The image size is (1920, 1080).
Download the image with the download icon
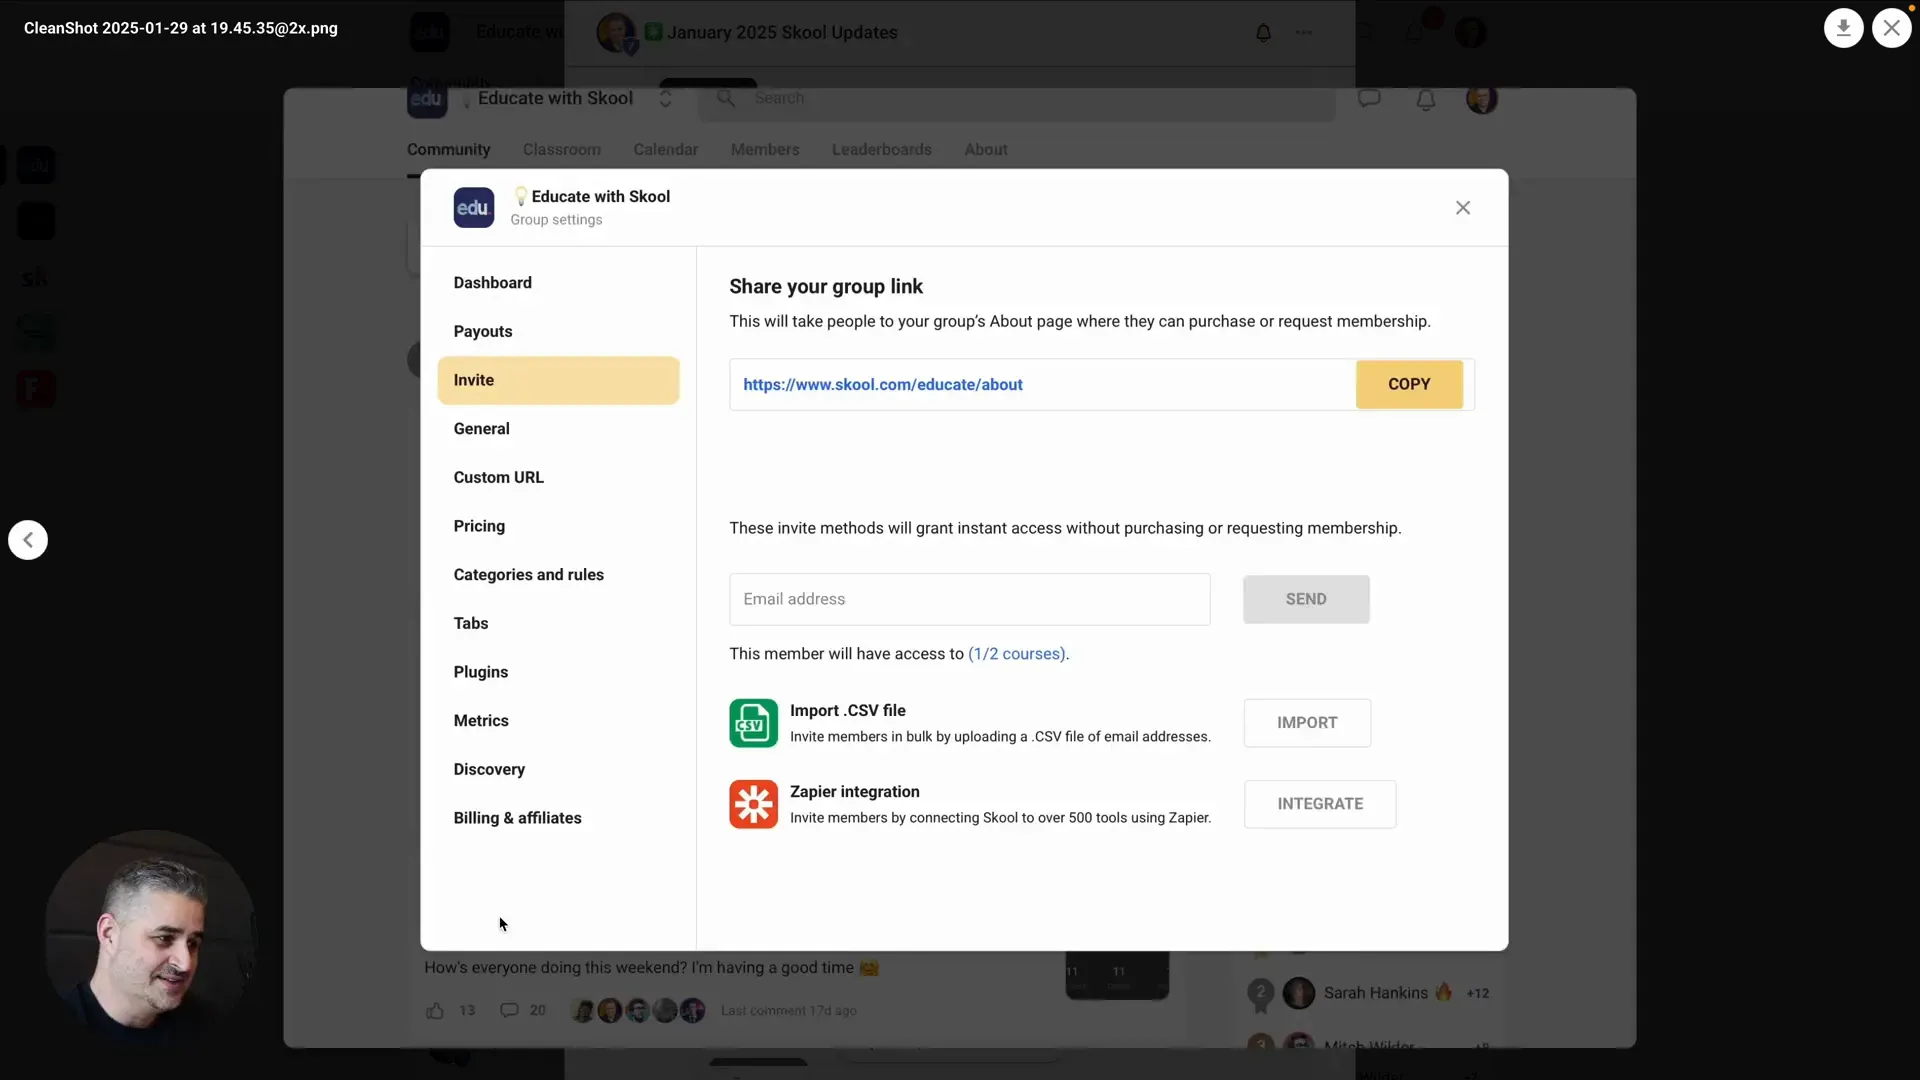pos(1843,28)
